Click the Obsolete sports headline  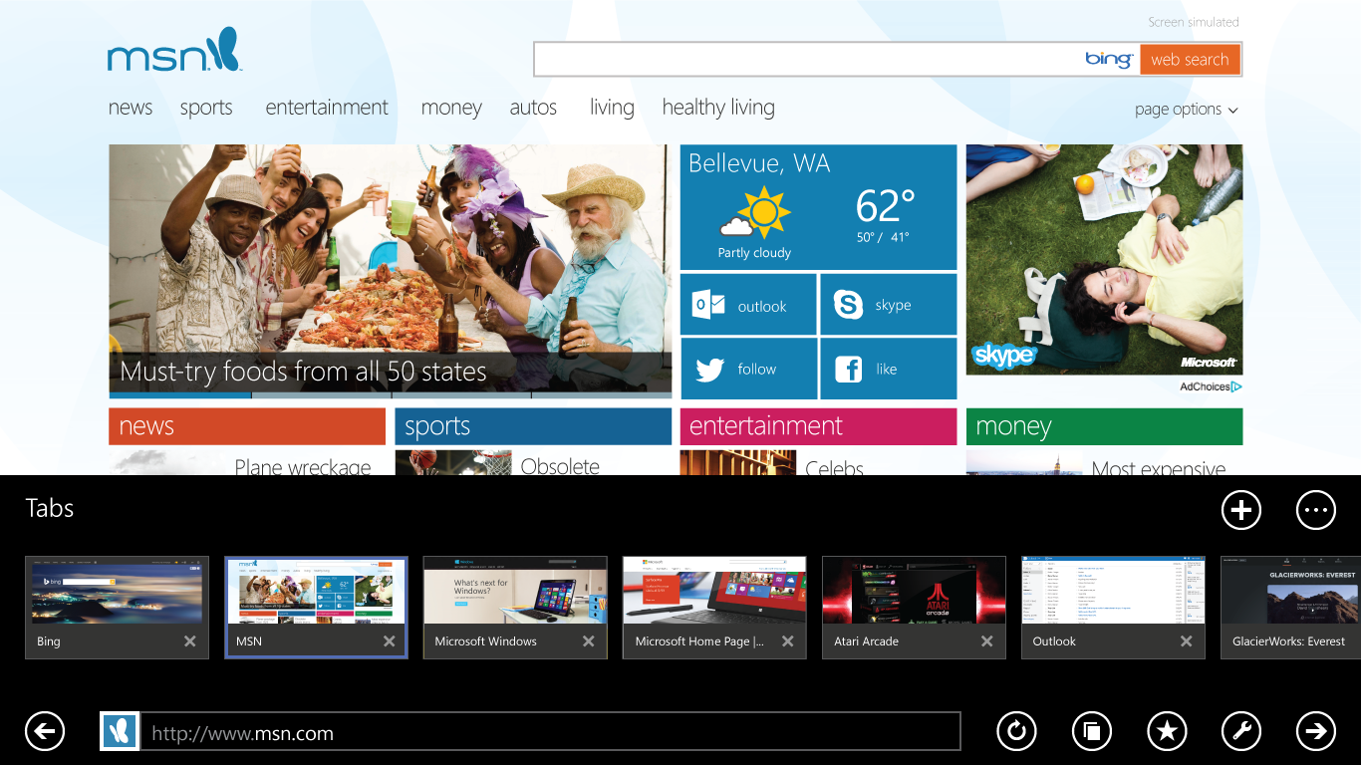[560, 466]
